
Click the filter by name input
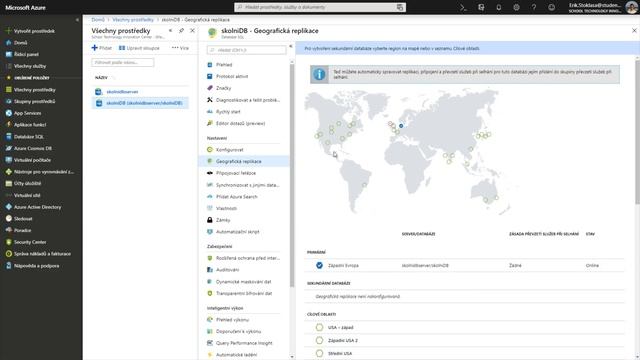[123, 62]
